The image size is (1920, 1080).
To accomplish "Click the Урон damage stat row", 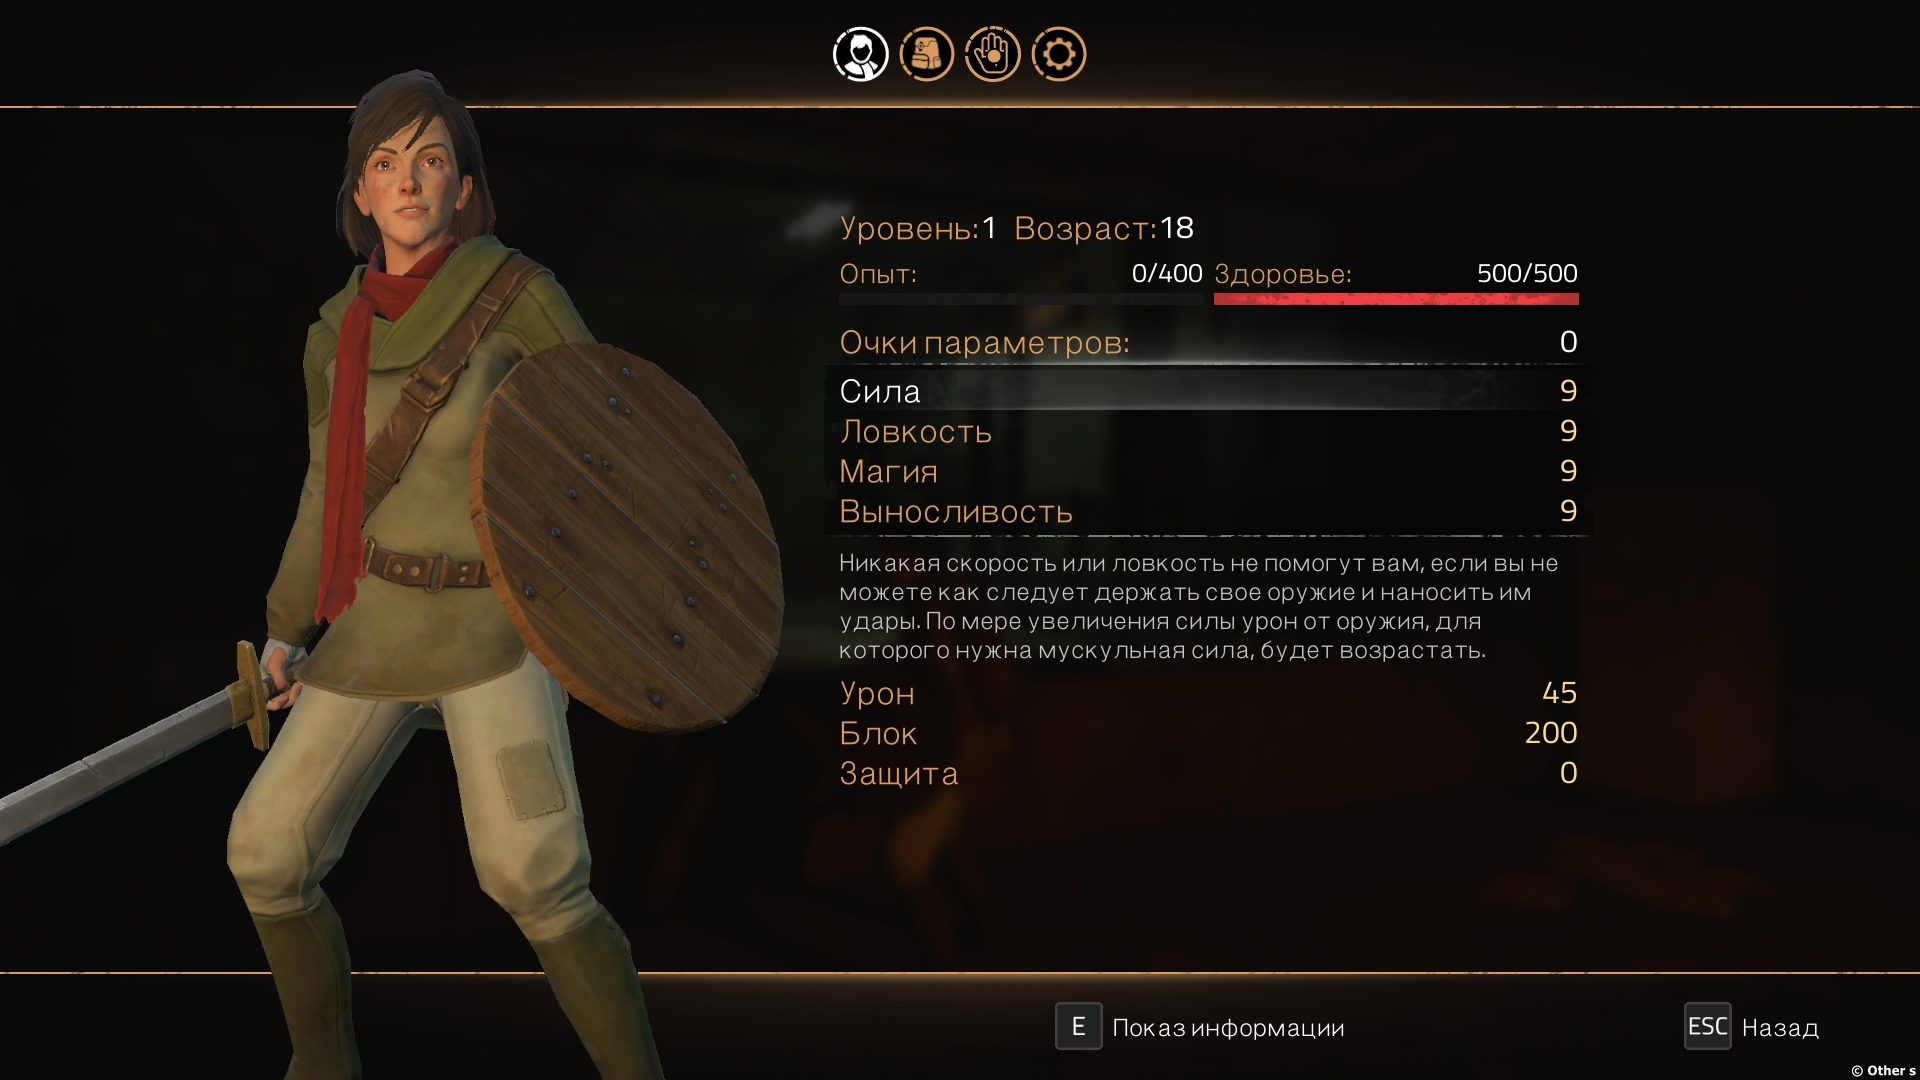I will point(1208,693).
